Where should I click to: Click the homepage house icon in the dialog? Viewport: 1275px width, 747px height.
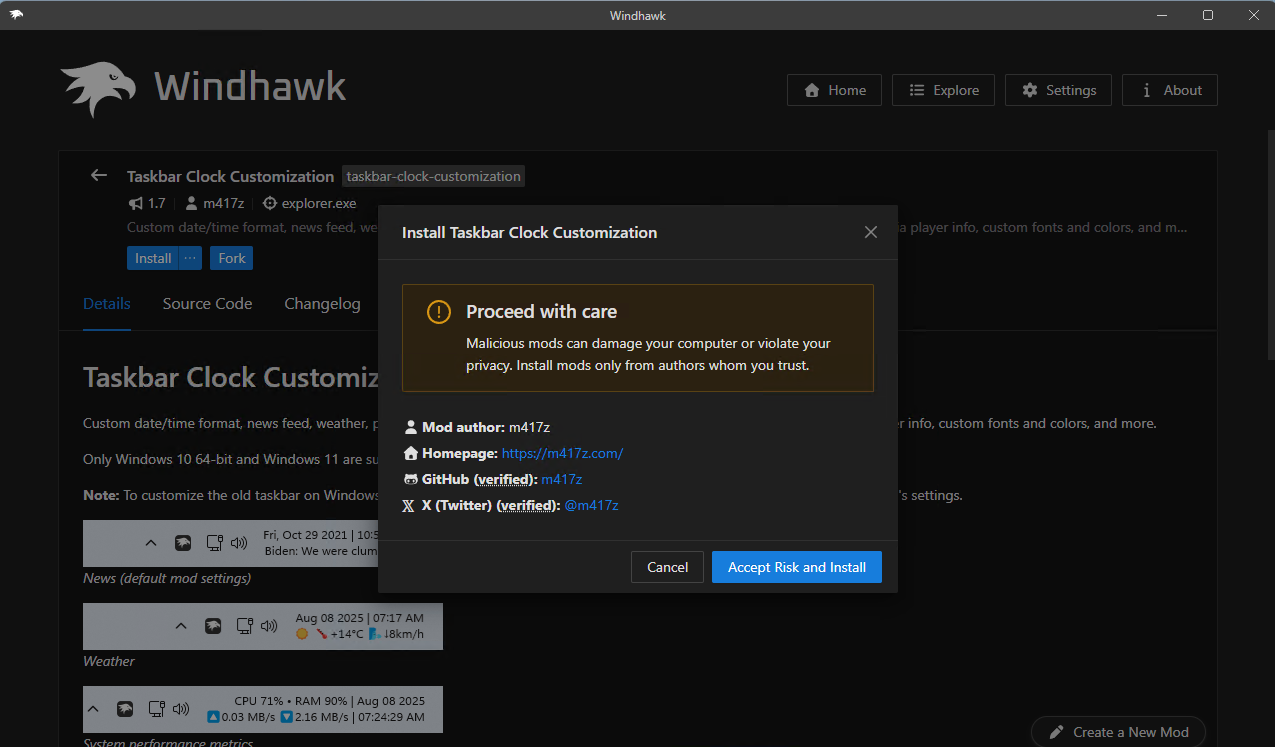[410, 454]
